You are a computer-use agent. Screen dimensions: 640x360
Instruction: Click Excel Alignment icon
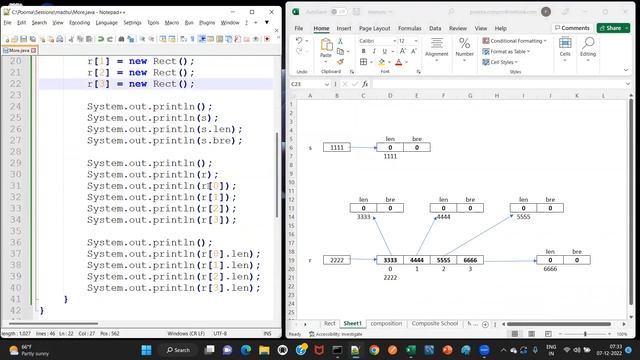(x=437, y=43)
